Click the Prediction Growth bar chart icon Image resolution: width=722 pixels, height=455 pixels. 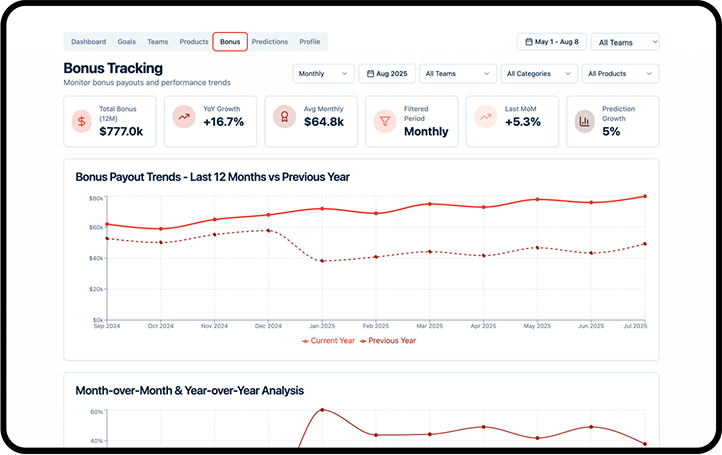coord(585,121)
